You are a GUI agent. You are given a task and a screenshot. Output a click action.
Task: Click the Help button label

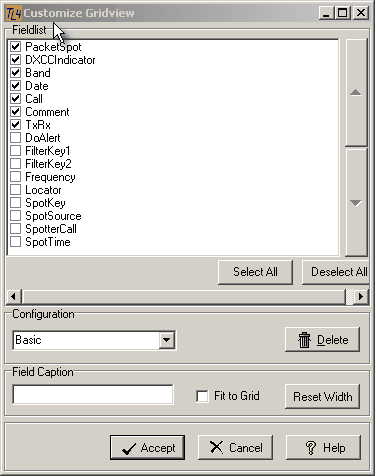[x=334, y=448]
